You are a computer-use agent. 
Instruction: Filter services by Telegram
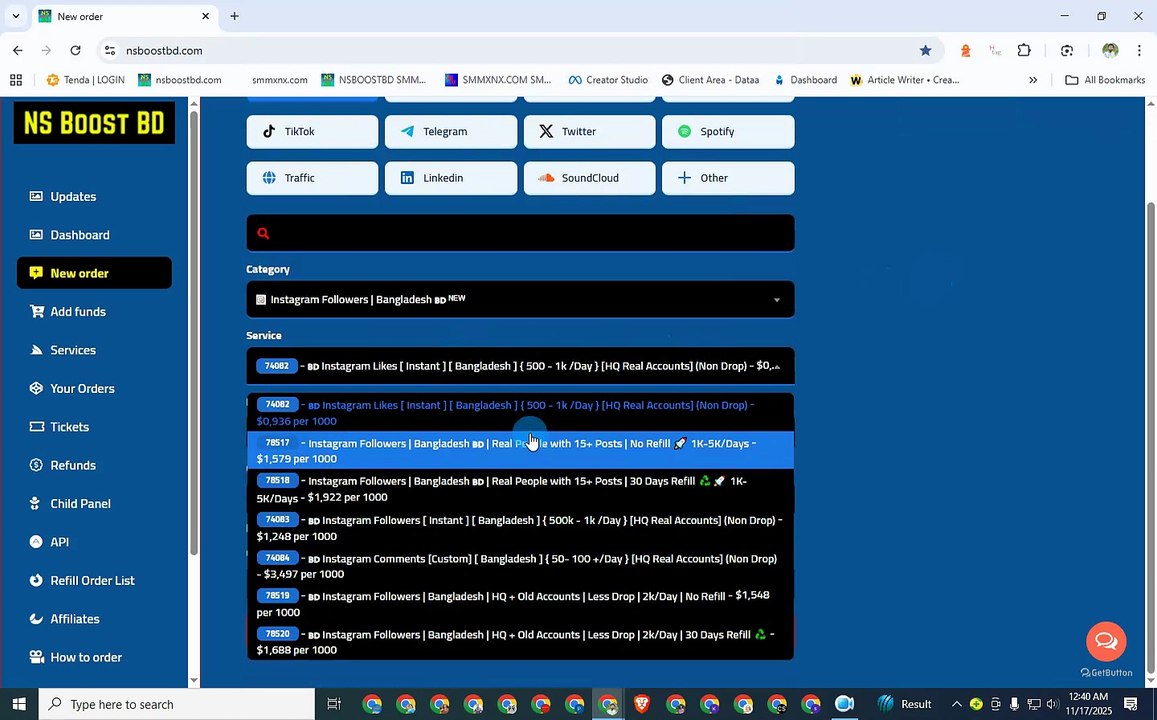[x=451, y=131]
